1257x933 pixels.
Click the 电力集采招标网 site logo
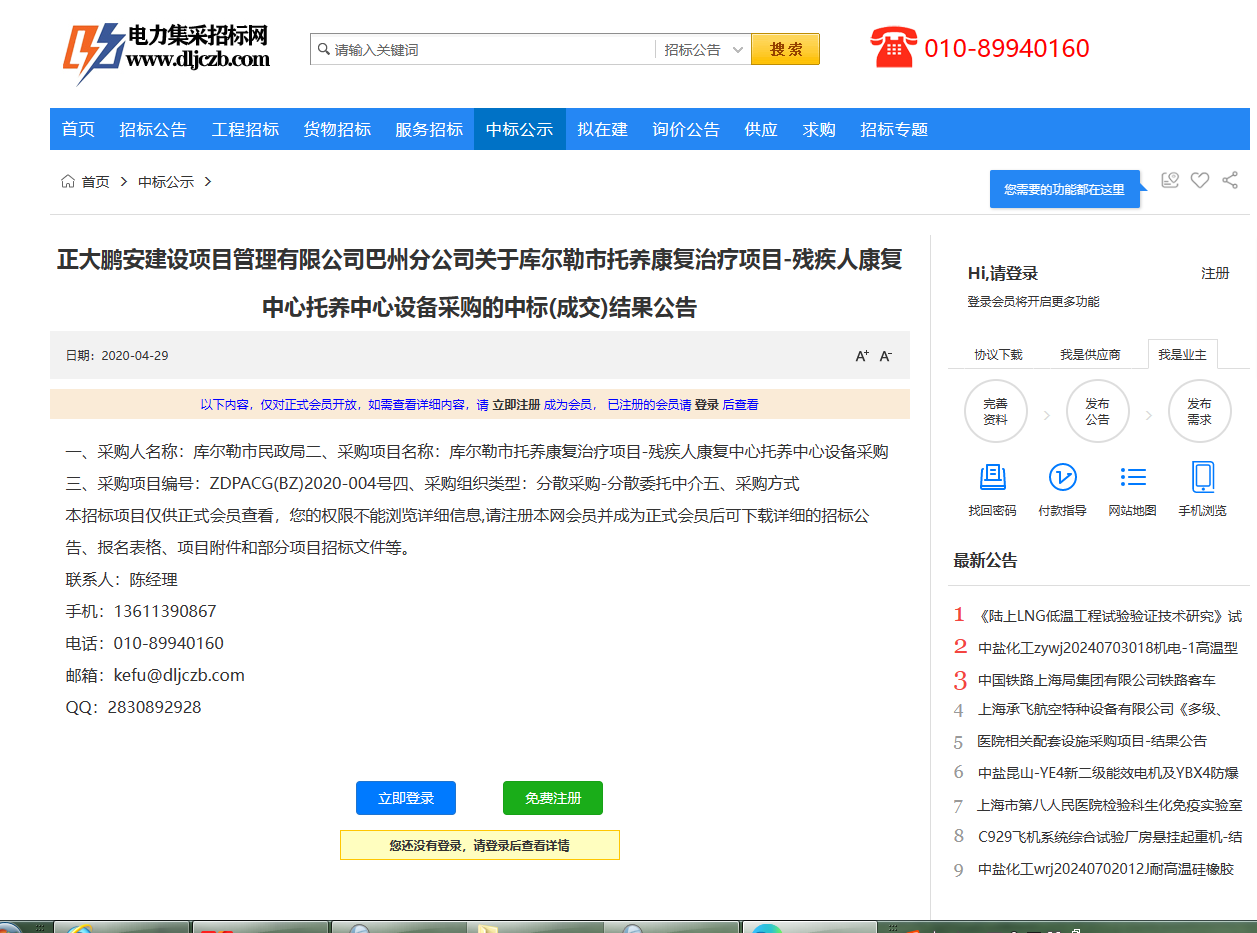click(x=167, y=48)
